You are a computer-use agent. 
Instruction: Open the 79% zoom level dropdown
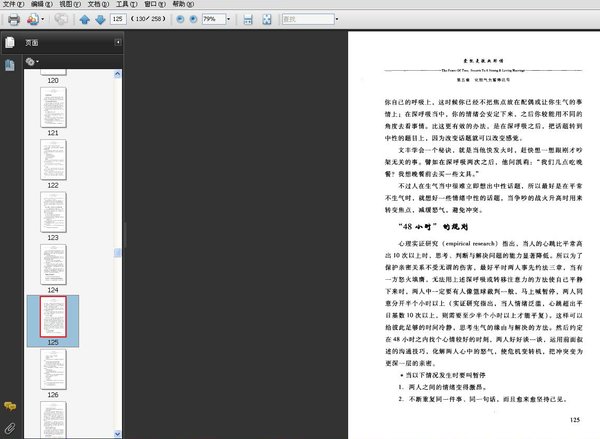pyautogui.click(x=229, y=19)
